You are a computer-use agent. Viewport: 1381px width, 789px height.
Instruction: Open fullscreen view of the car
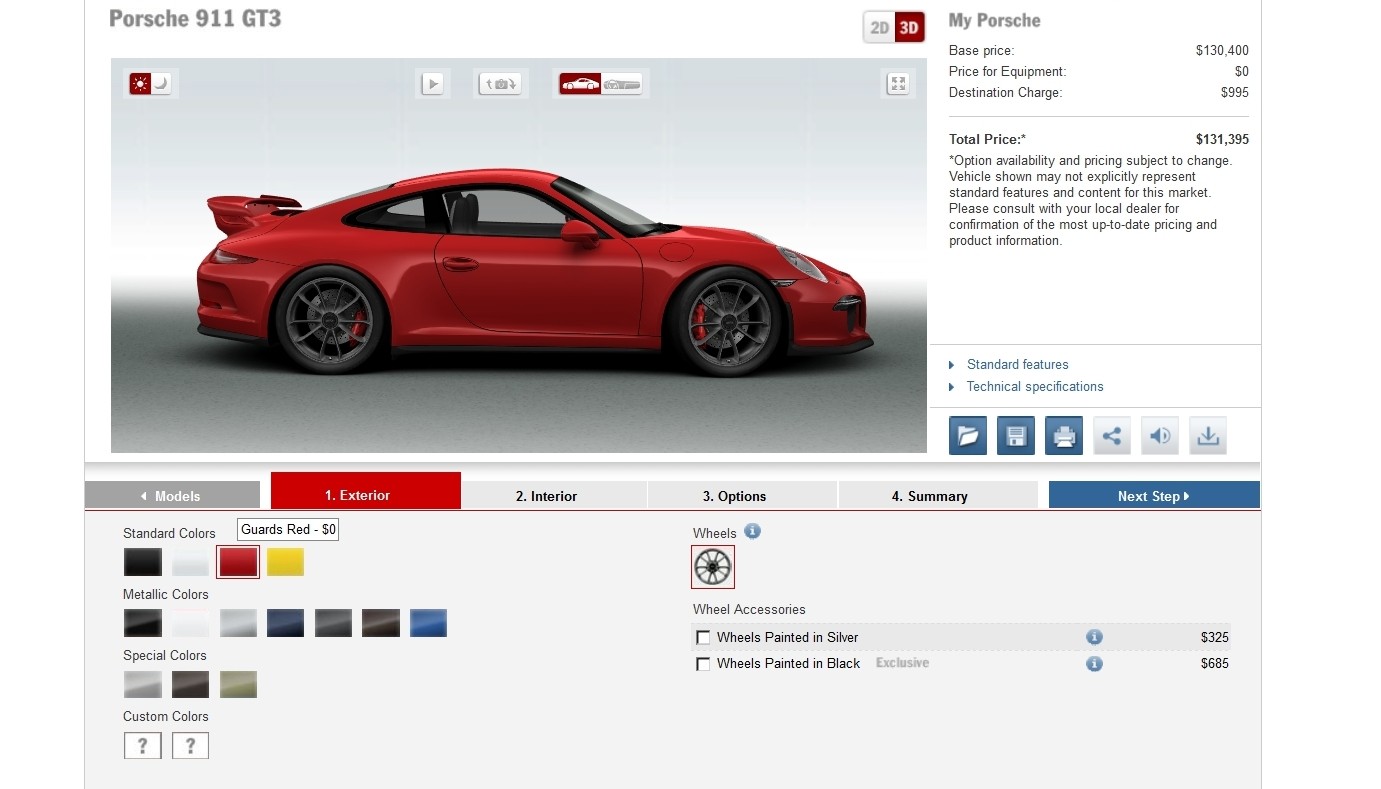coord(898,84)
